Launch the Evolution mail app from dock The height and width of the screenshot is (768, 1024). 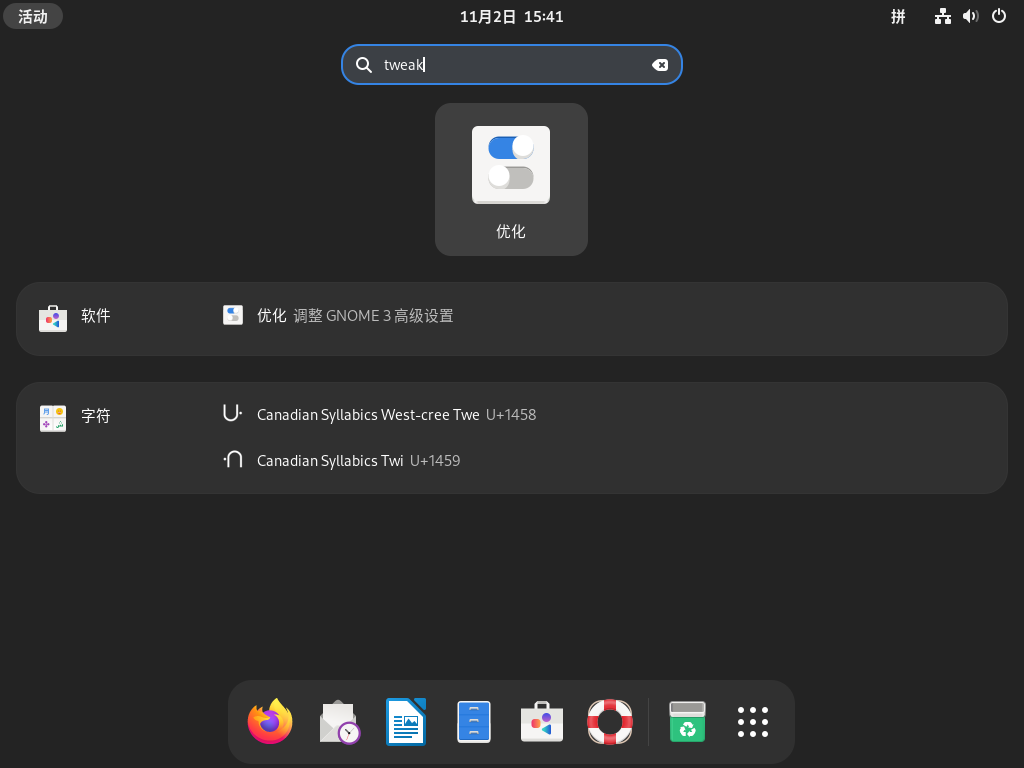(339, 722)
